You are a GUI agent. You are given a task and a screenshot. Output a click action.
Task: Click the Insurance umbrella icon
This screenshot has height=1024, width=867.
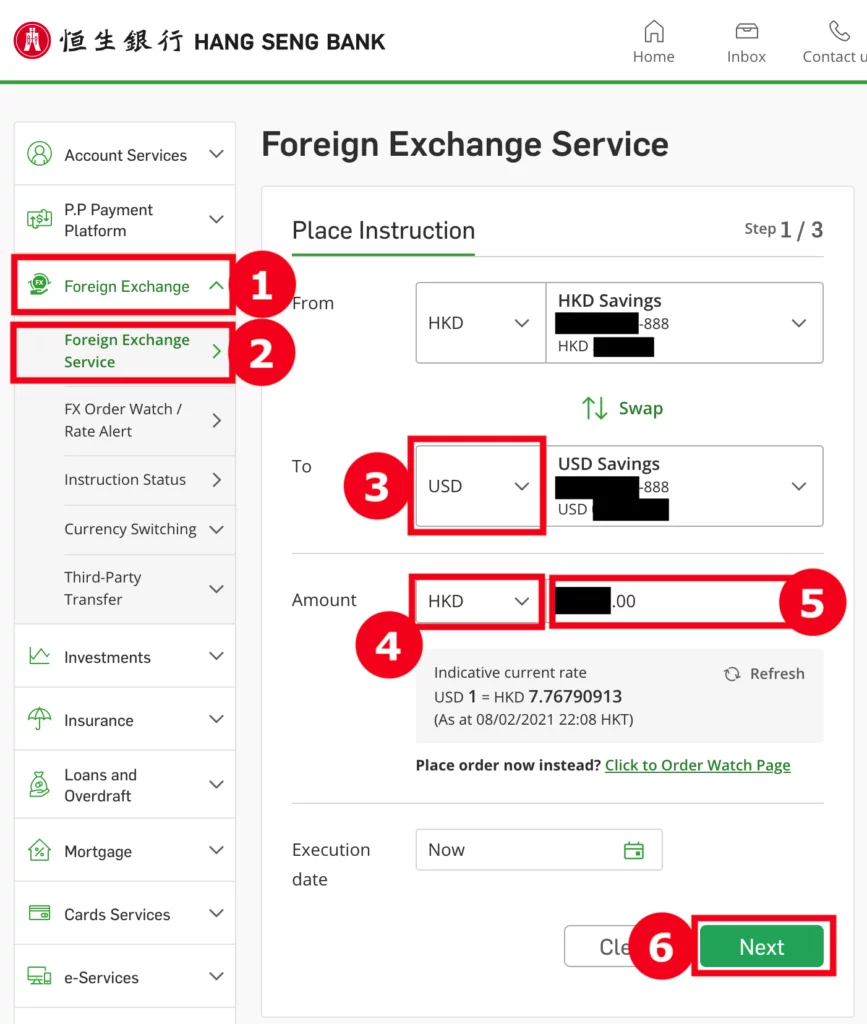coord(39,718)
